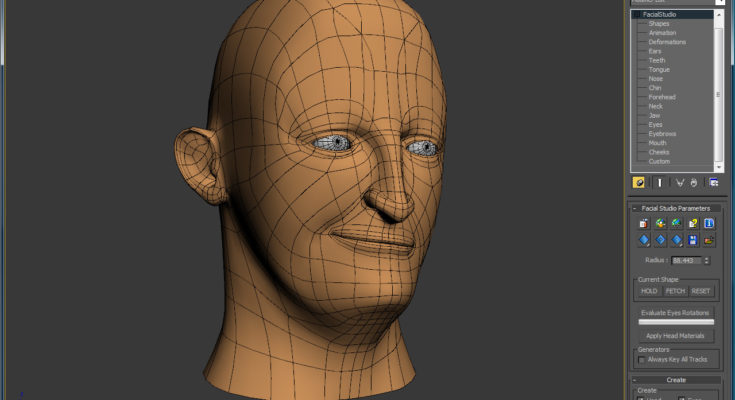Click the middle blue diamond icon
This screenshot has height=400, width=735.
[x=660, y=240]
